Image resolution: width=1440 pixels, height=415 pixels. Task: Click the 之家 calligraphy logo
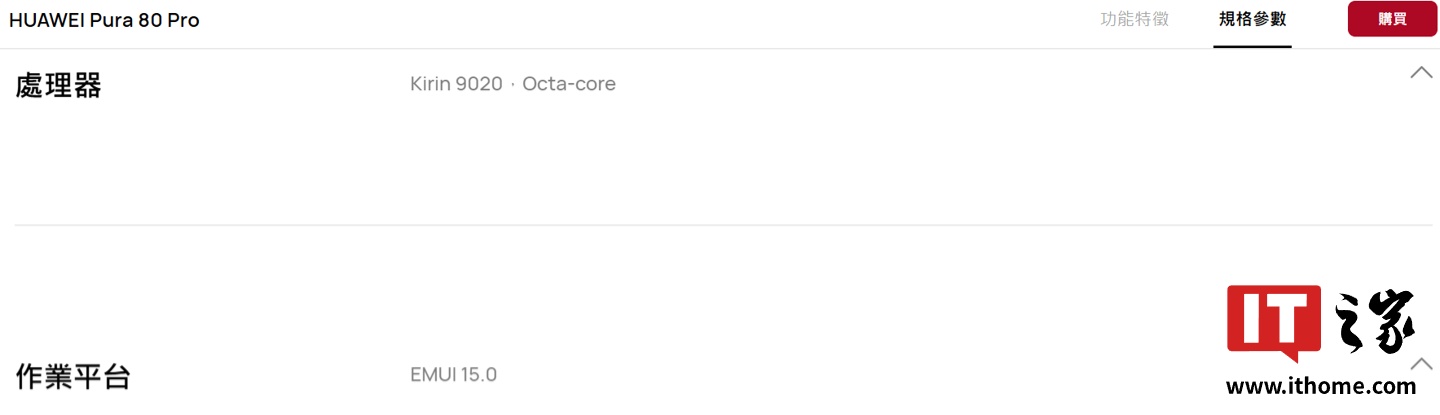(1374, 322)
